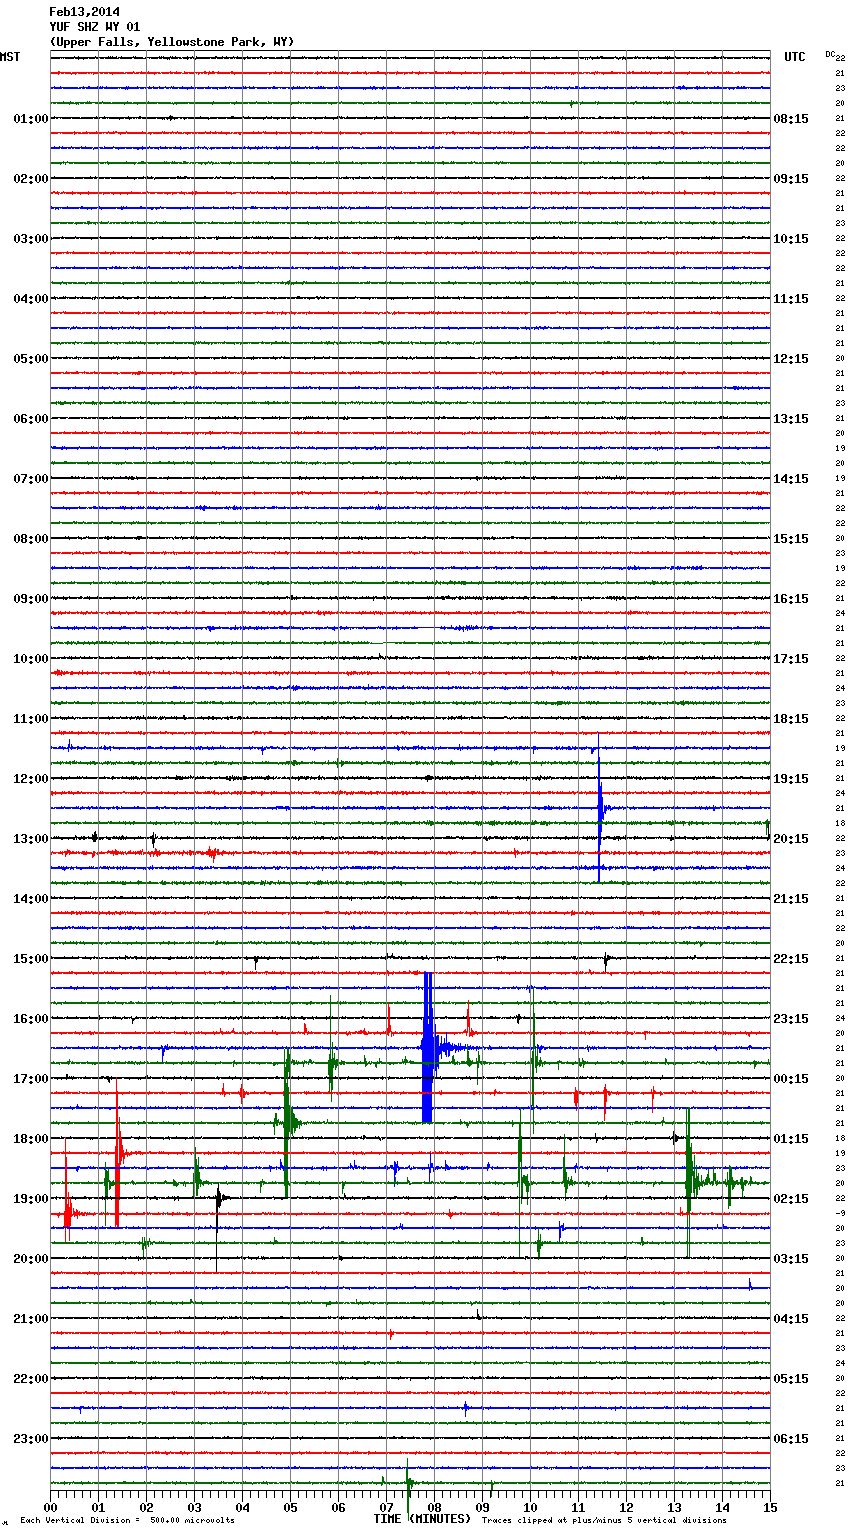Click the 00:15 UTC time label
Viewport: 850px width, 1534px height.
[x=791, y=1079]
